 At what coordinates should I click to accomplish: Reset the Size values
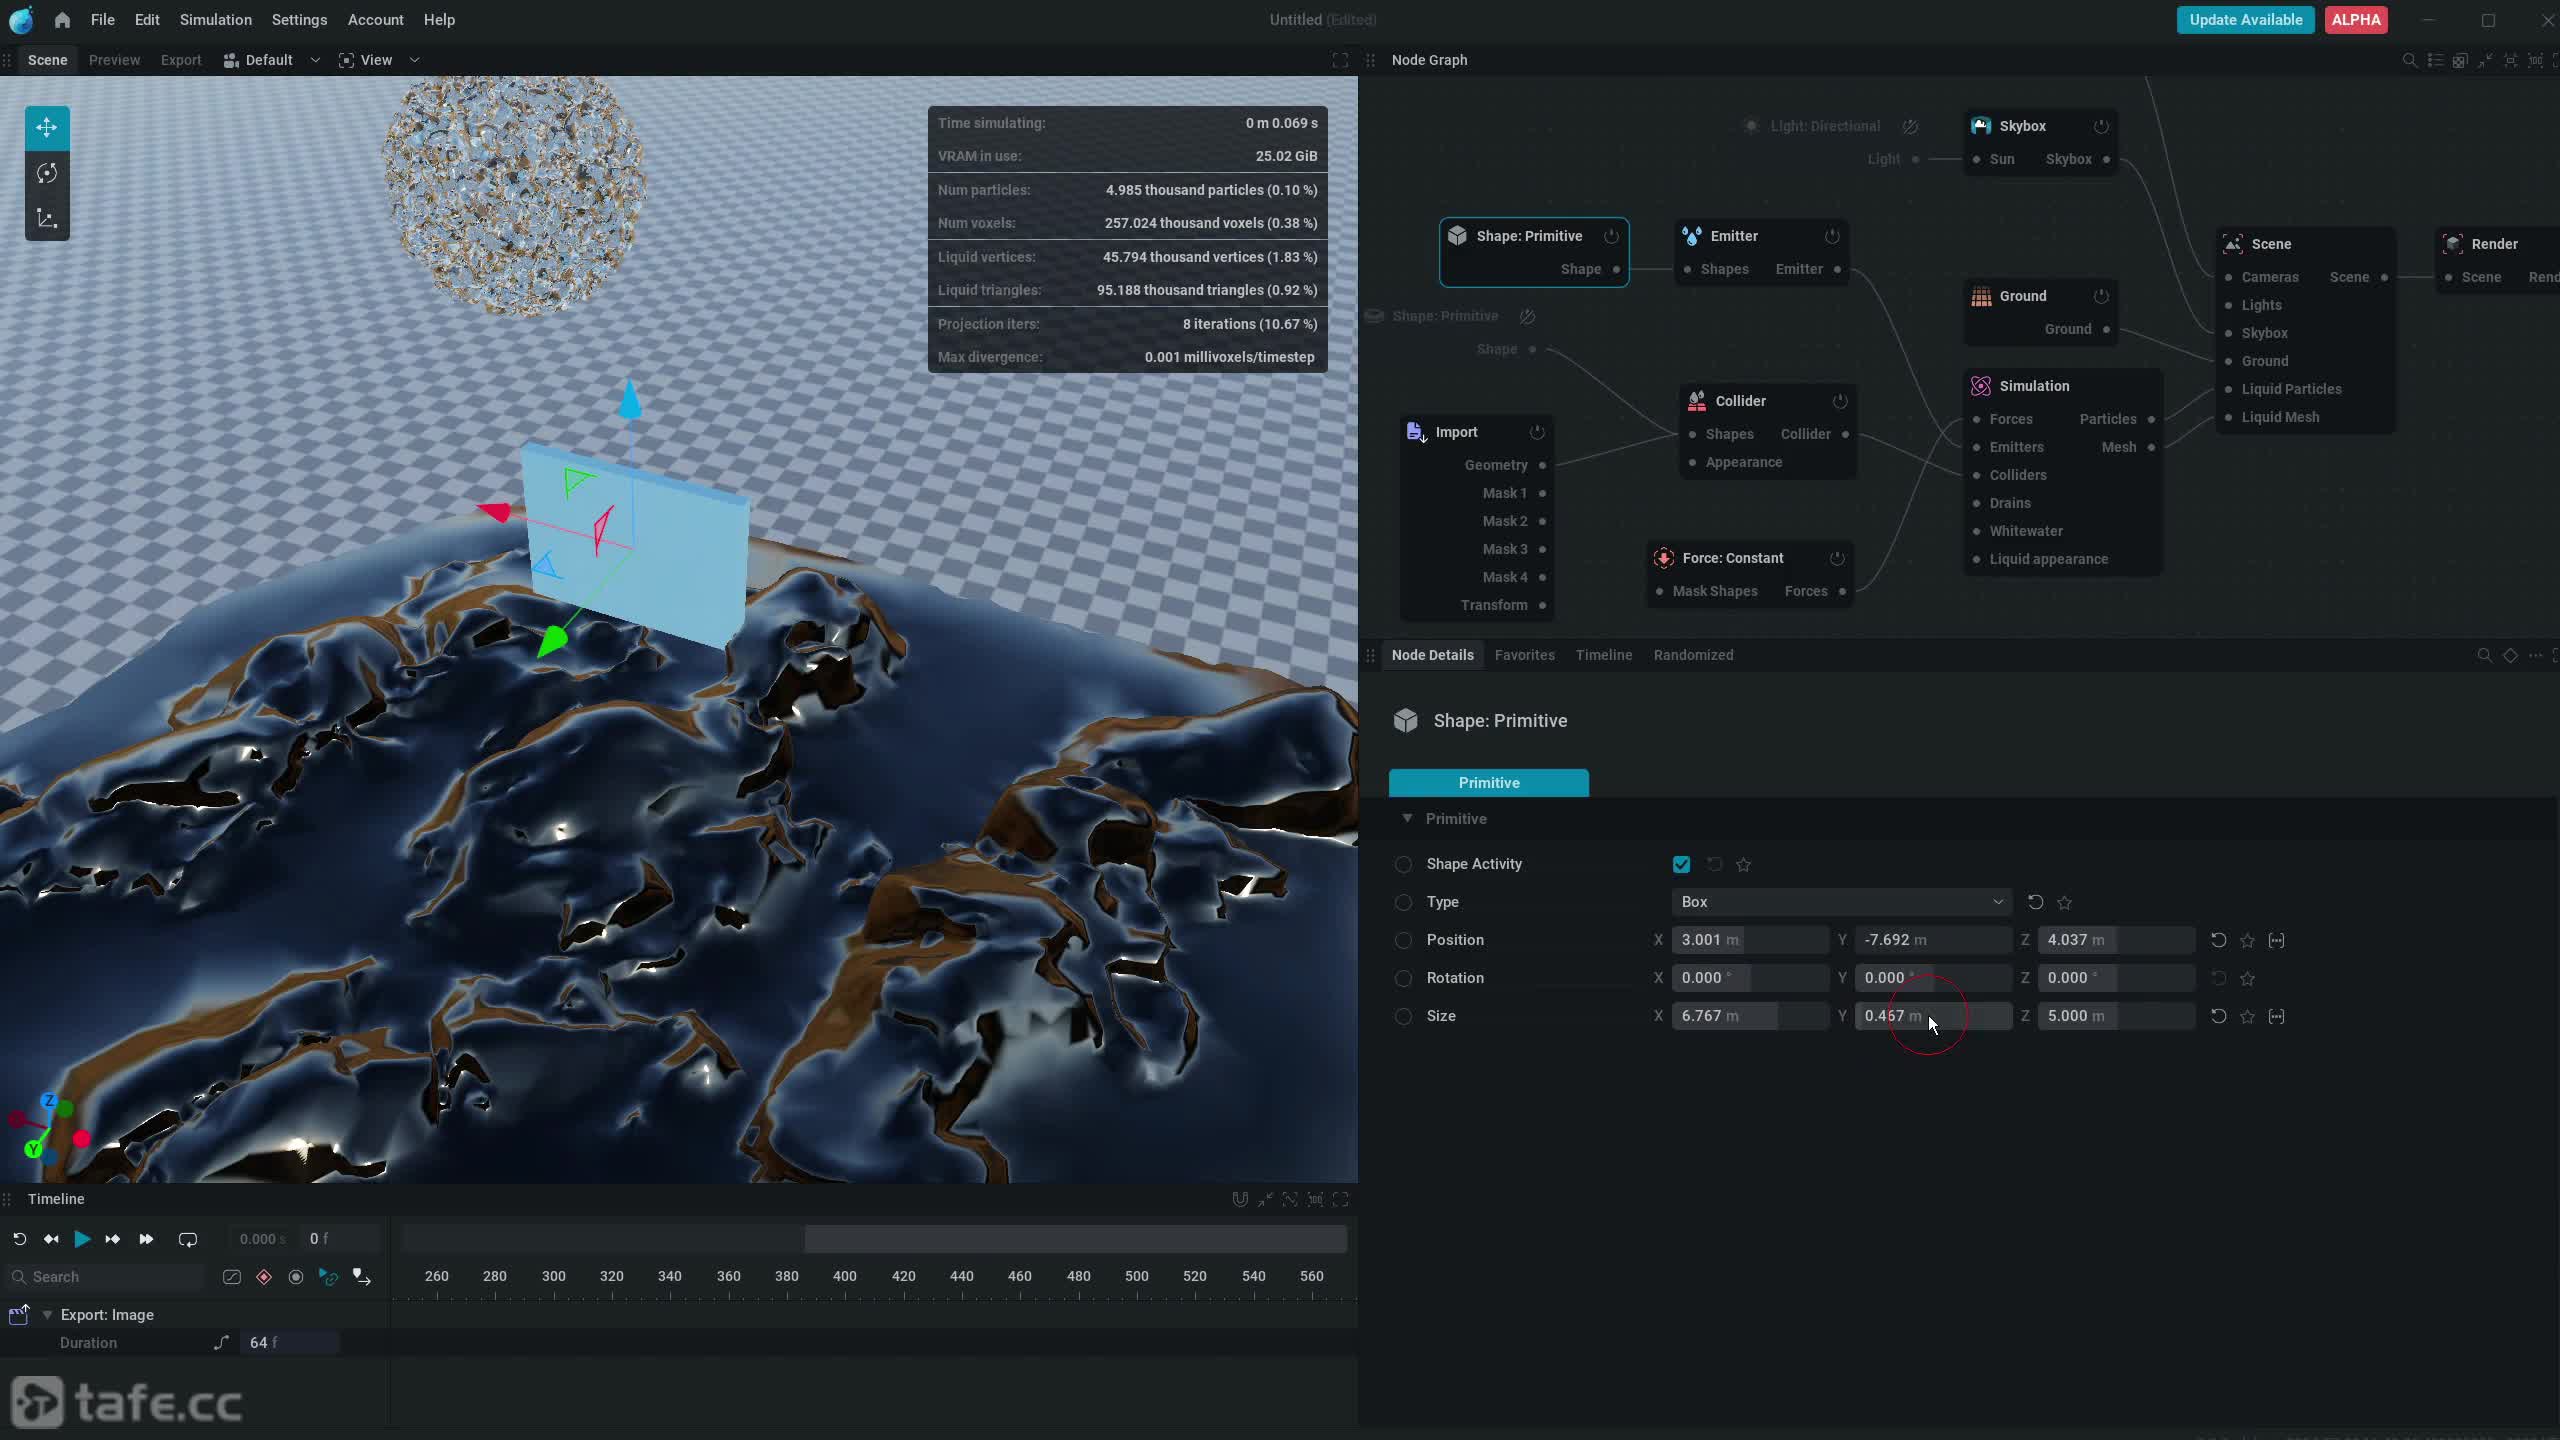pyautogui.click(x=2218, y=1016)
